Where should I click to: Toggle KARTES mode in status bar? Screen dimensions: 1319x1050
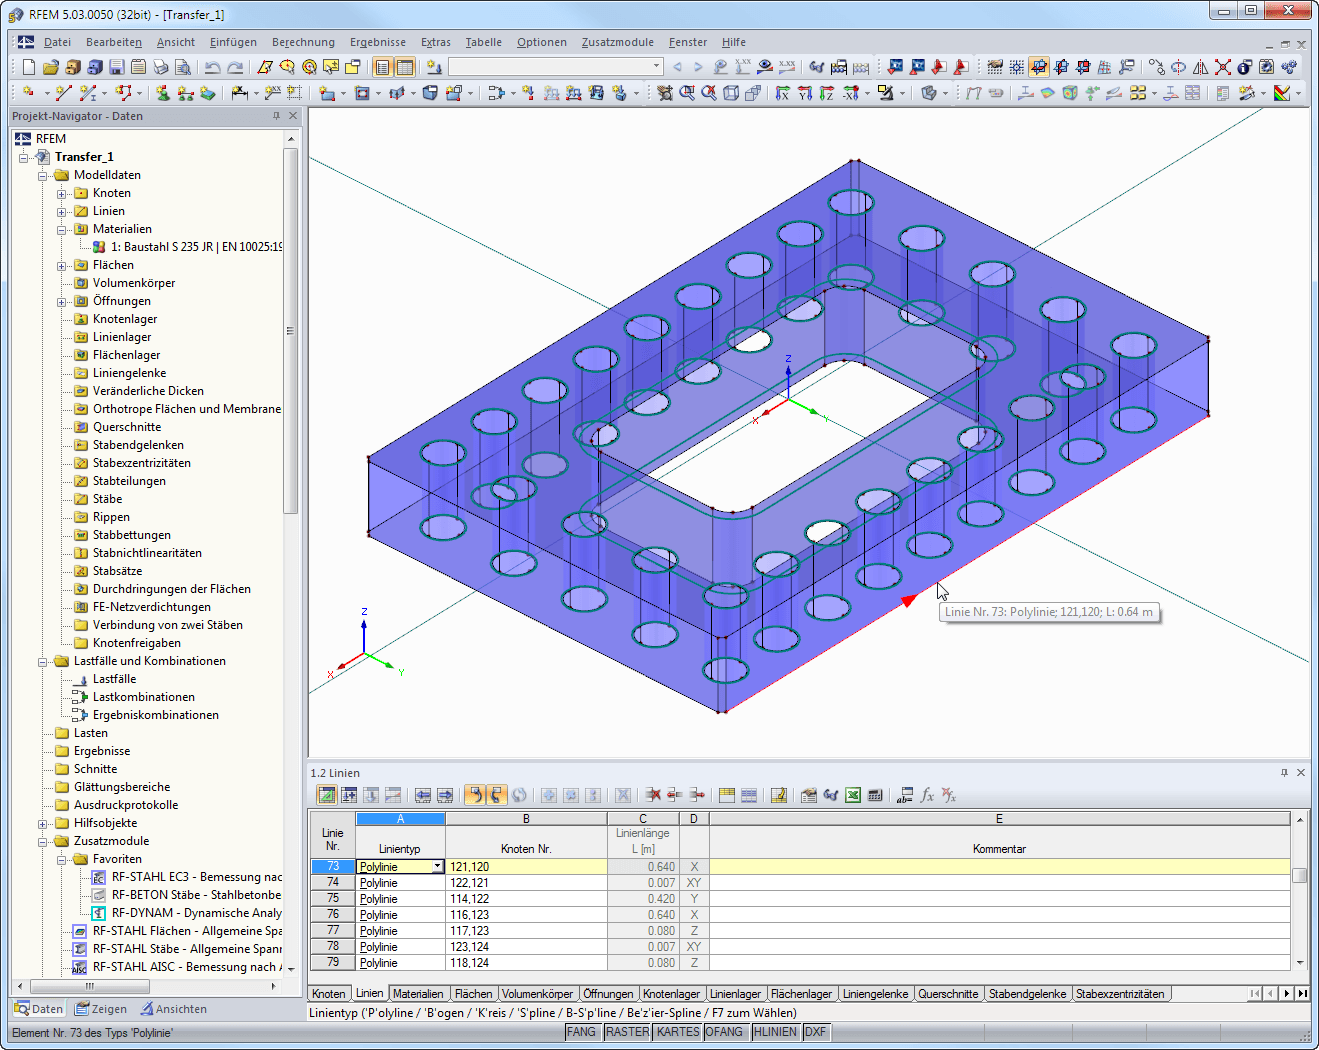(678, 1032)
